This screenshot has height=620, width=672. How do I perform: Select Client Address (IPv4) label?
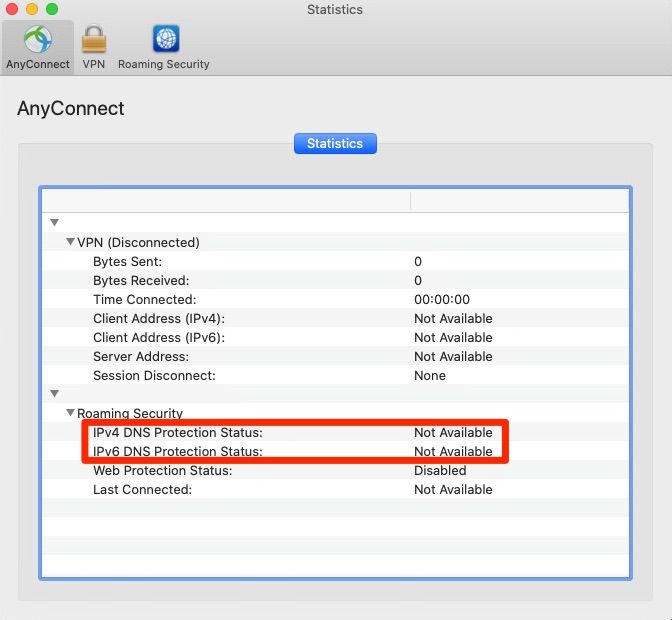[x=159, y=318]
